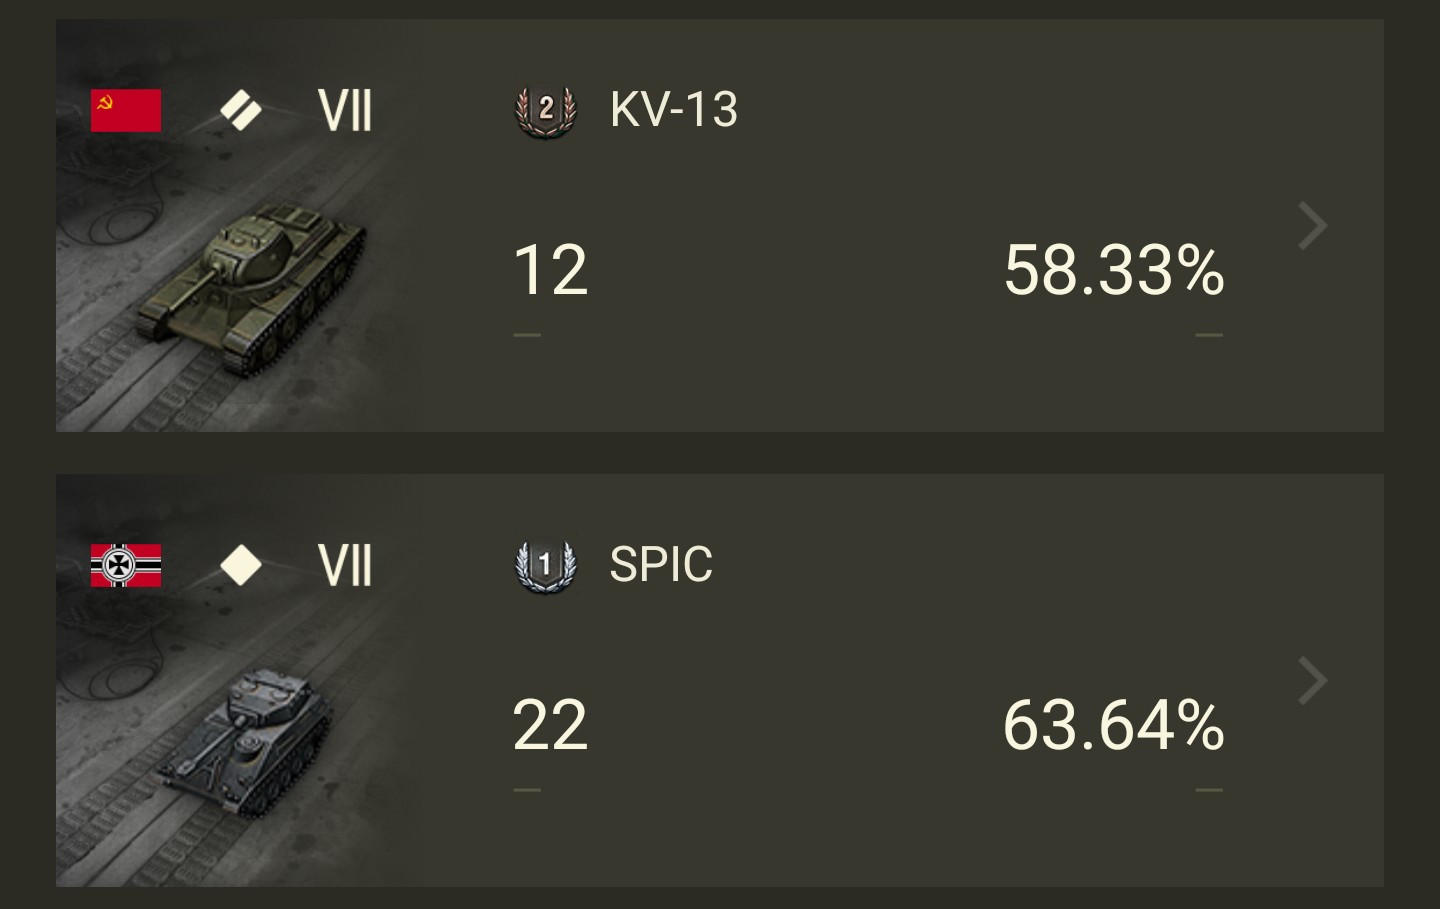
Task: Click the class 1 mastery badge
Action: (546, 565)
